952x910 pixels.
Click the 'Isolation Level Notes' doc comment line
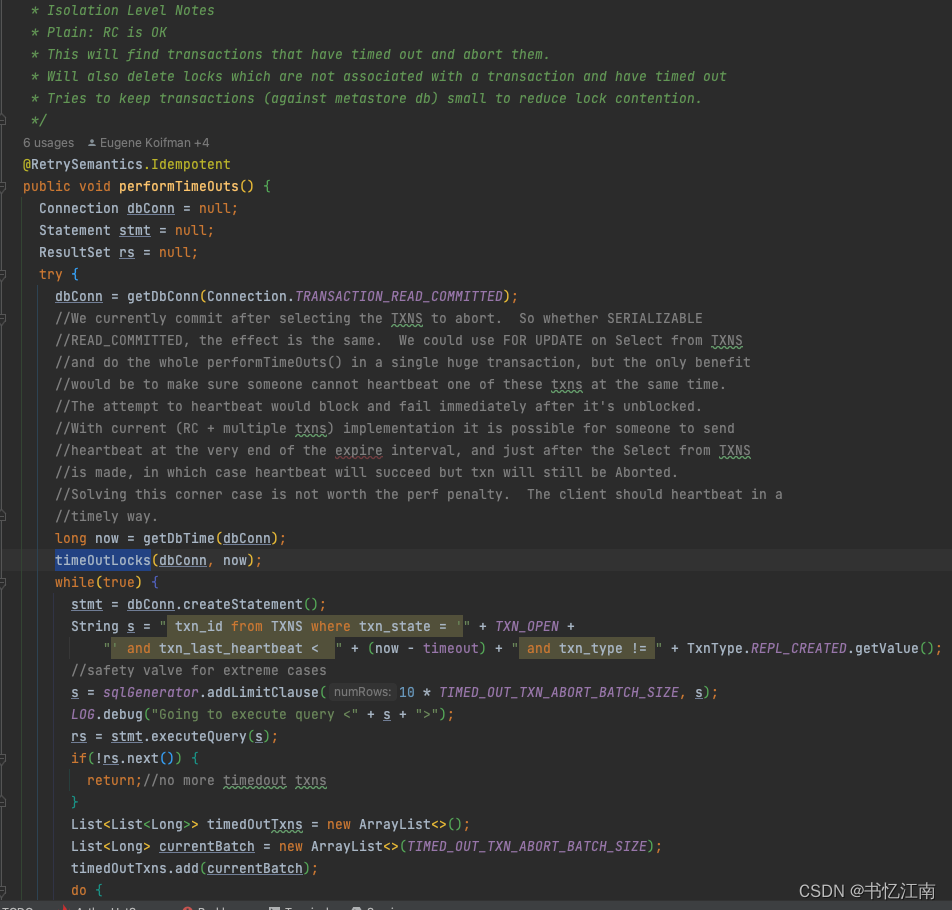[131, 10]
